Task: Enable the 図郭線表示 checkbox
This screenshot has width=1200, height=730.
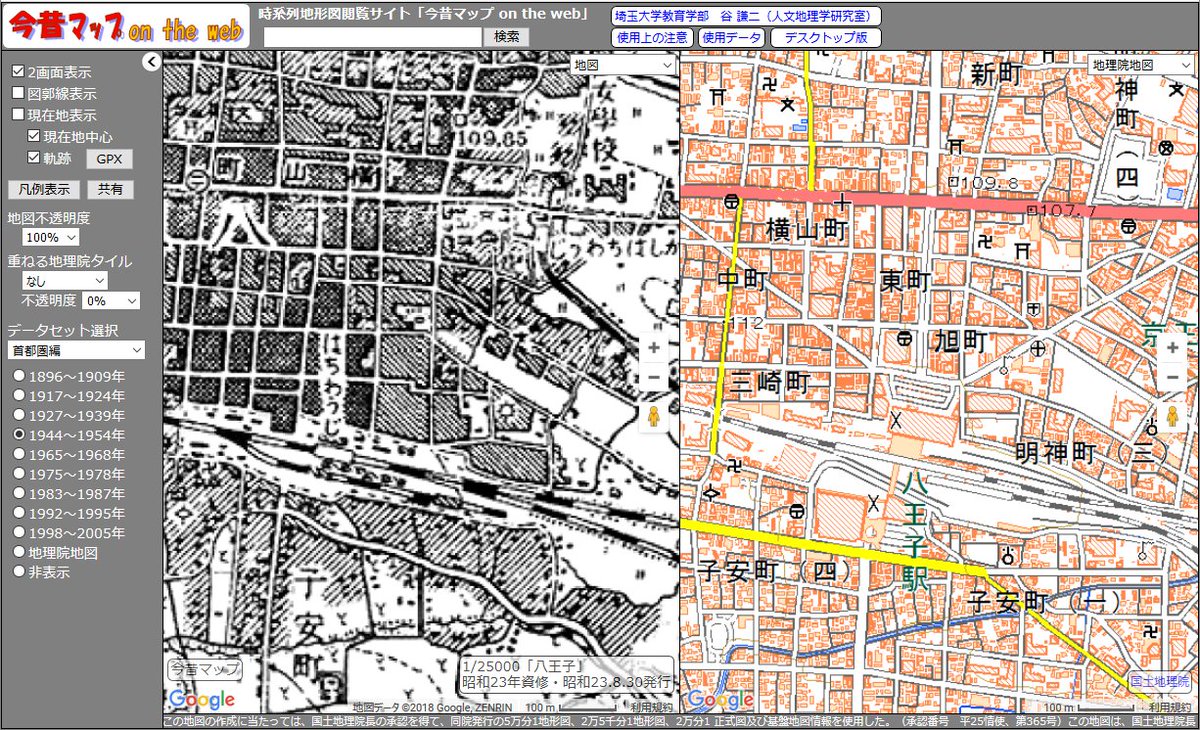Action: pos(18,93)
